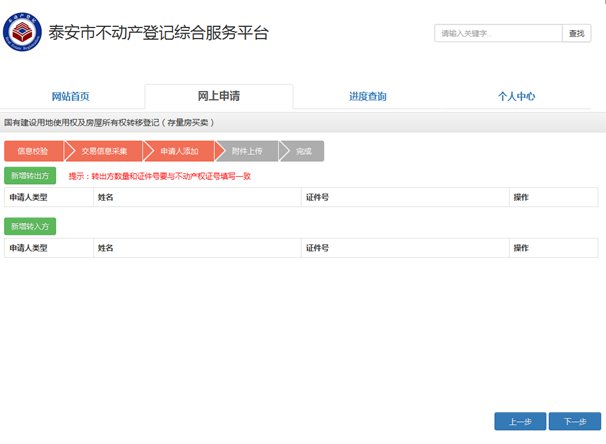Click 姓名 header in the transferee table
The width and height of the screenshot is (606, 444).
[x=105, y=247]
